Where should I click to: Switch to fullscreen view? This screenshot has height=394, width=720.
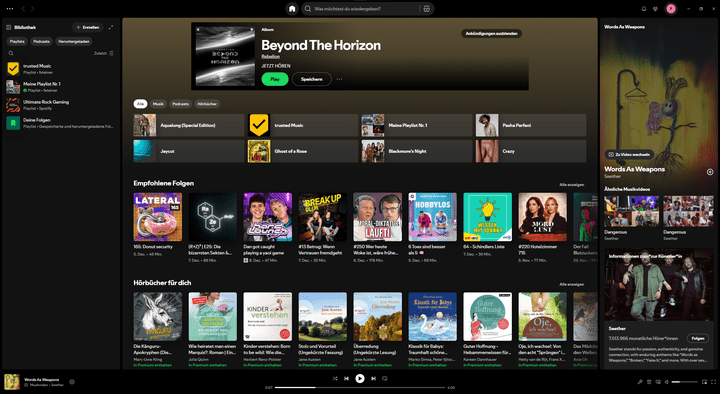tap(714, 382)
